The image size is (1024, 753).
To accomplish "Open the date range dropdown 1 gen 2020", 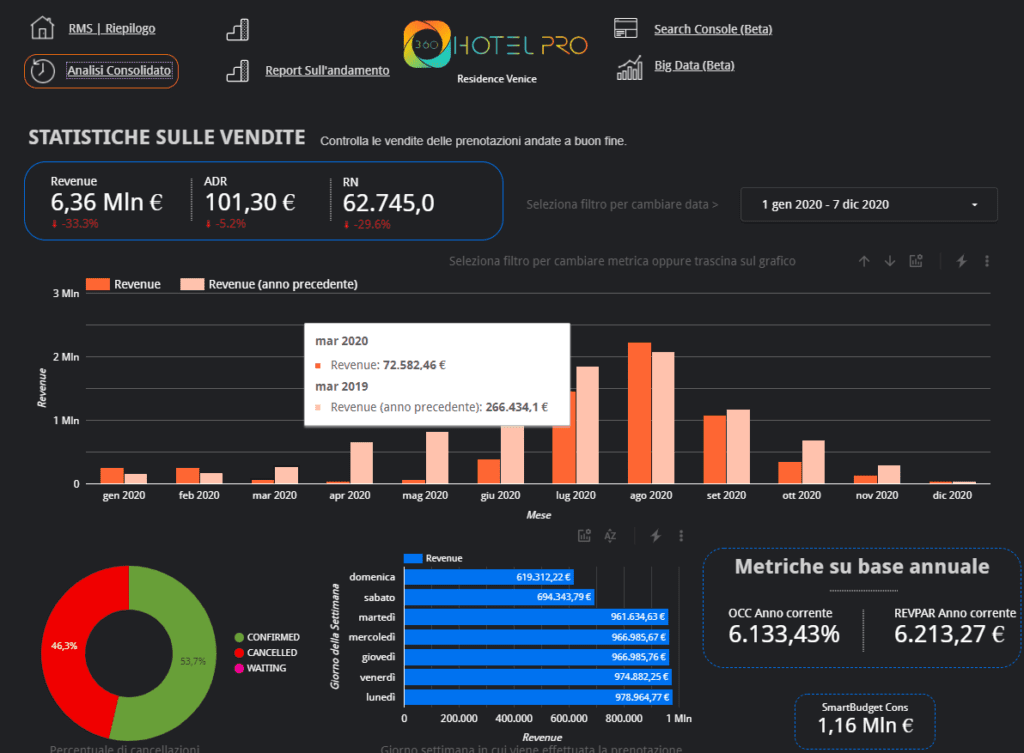I will click(868, 204).
